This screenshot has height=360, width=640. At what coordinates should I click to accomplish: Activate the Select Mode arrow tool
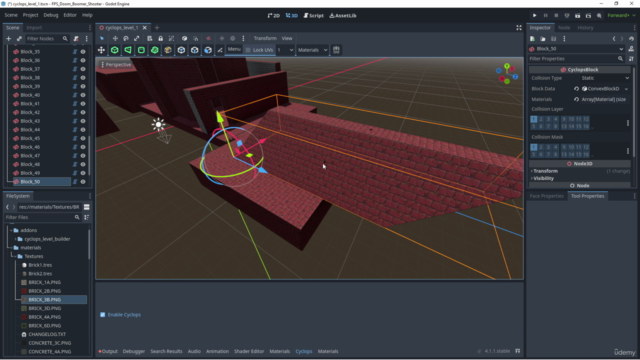(x=102, y=38)
